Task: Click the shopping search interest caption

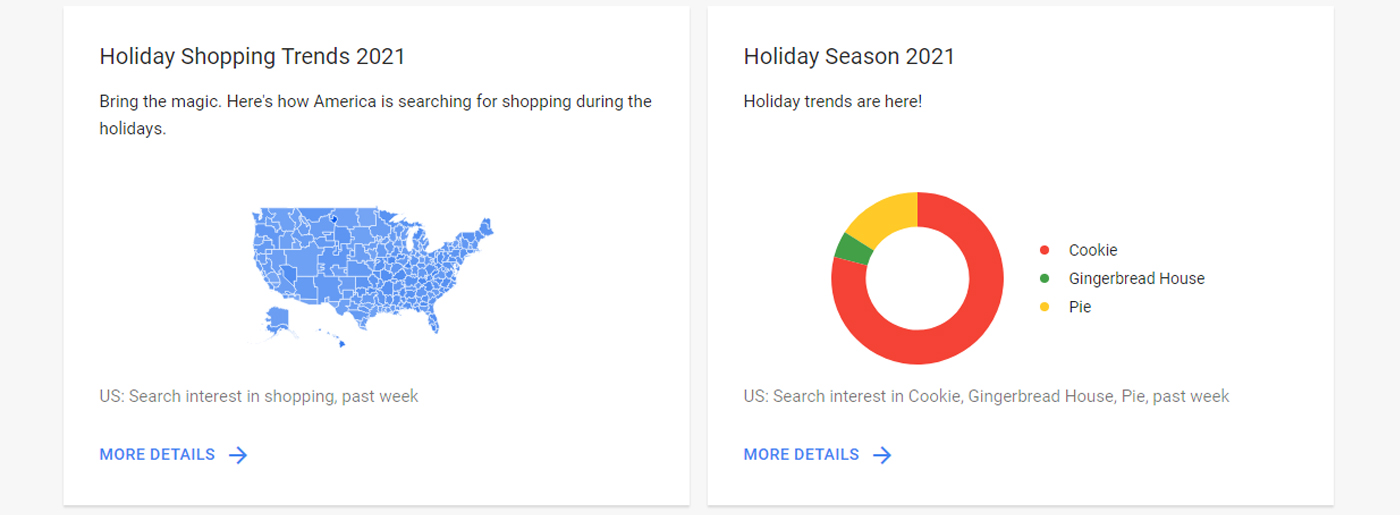Action: pyautogui.click(x=259, y=396)
